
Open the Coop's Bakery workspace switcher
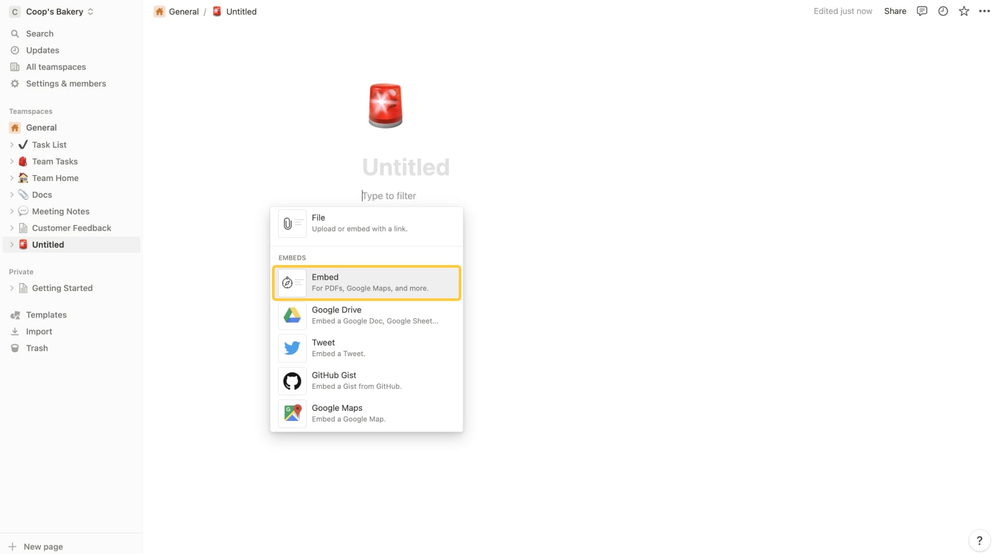pos(53,12)
